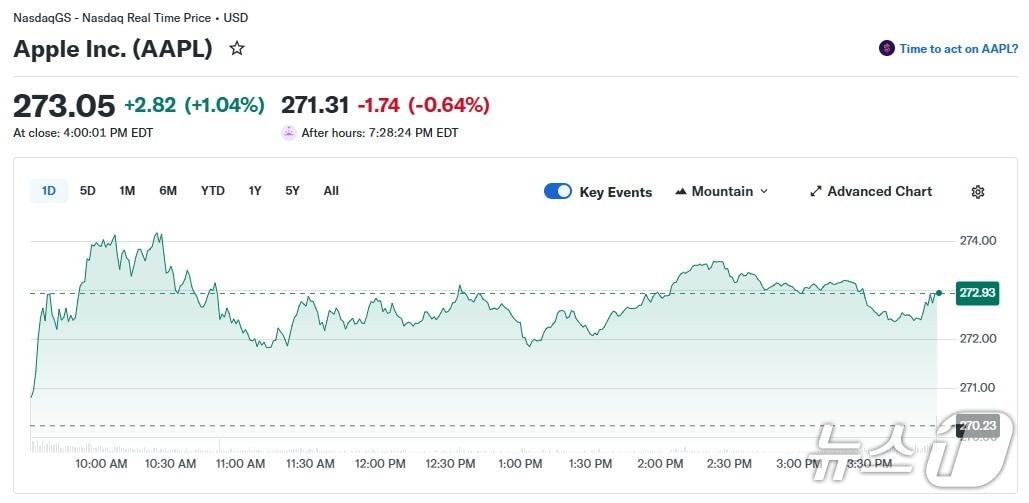Add AAPL to watchlist with star icon
The image size is (1029, 503).
(x=237, y=48)
